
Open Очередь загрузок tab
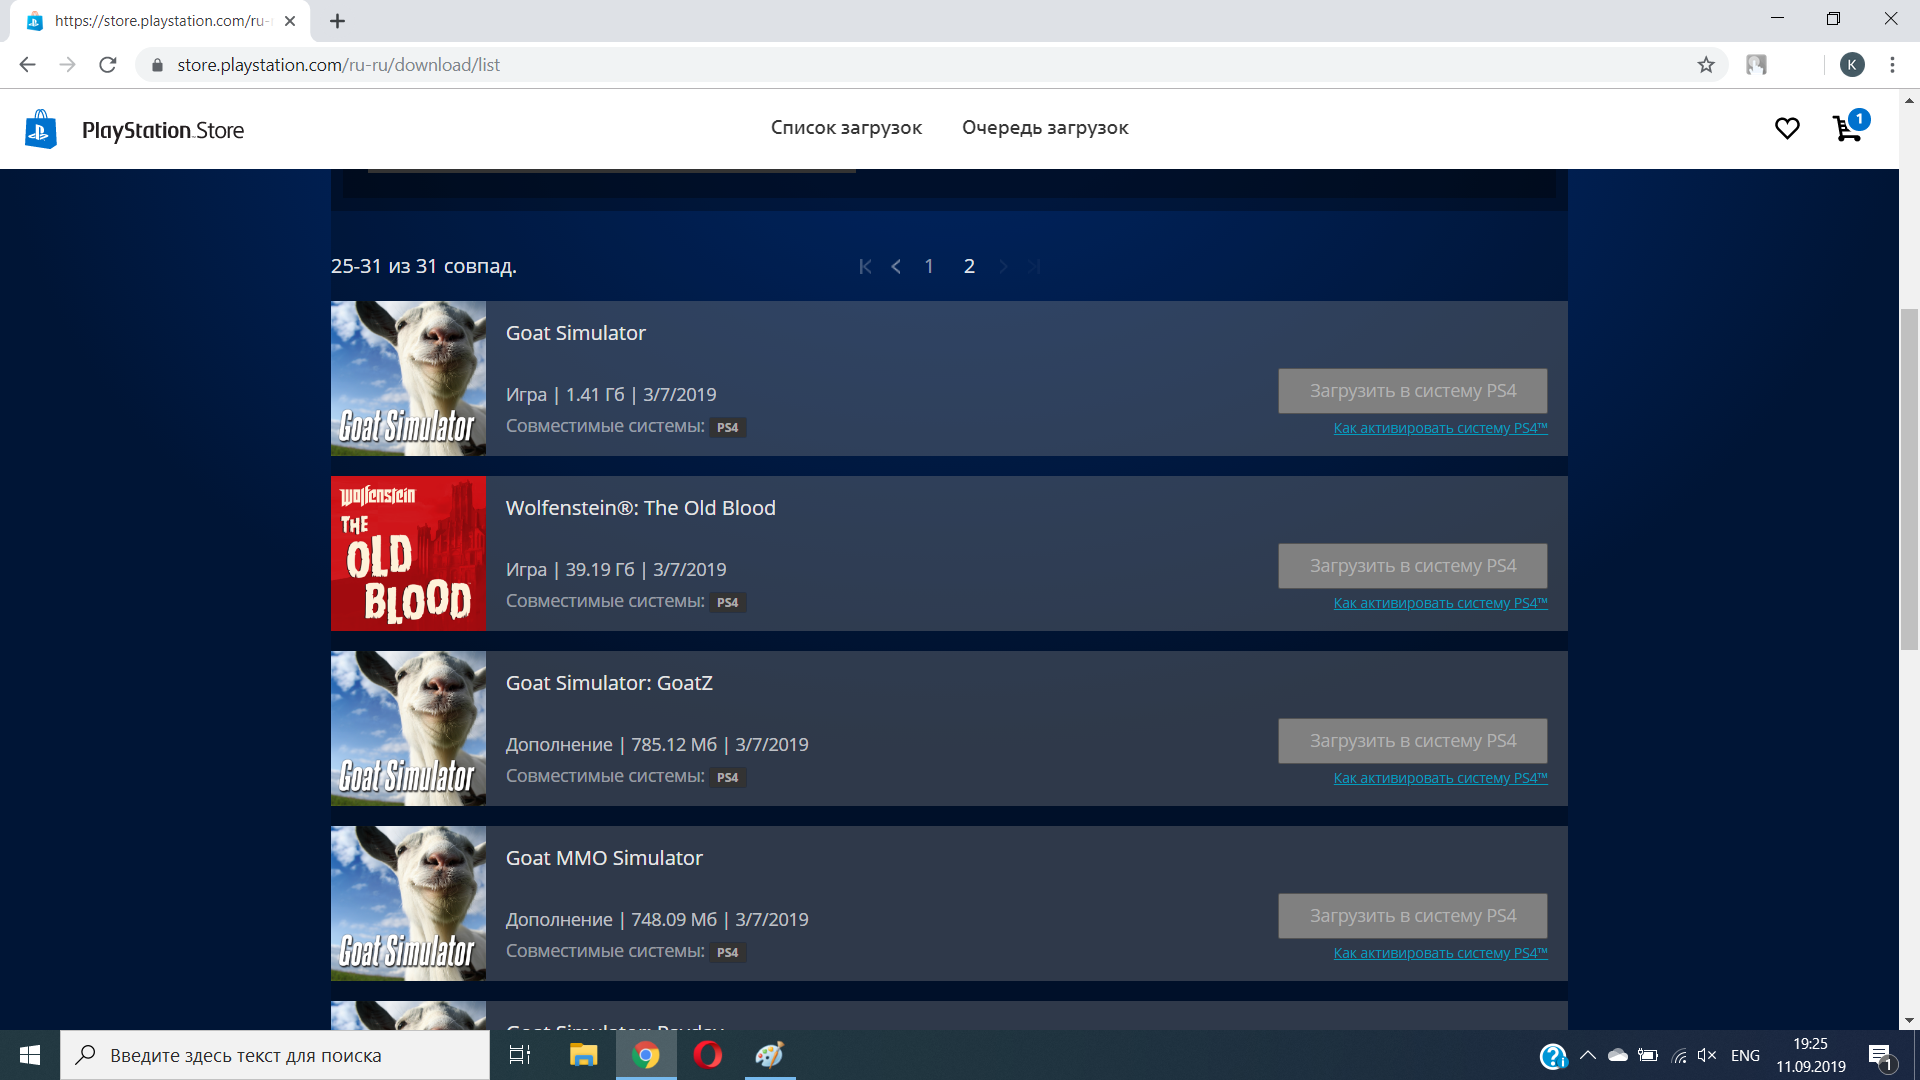pos(1045,128)
